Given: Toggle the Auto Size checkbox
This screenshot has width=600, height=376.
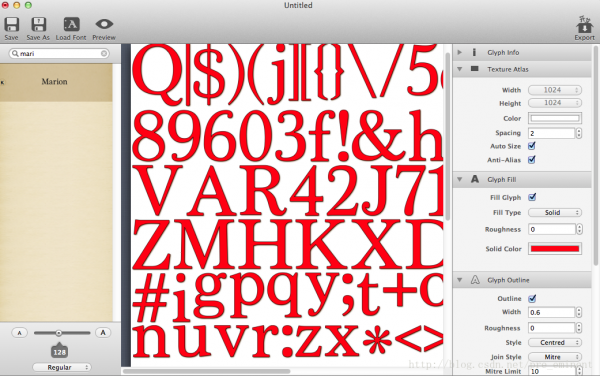Looking at the screenshot, I should coord(532,146).
